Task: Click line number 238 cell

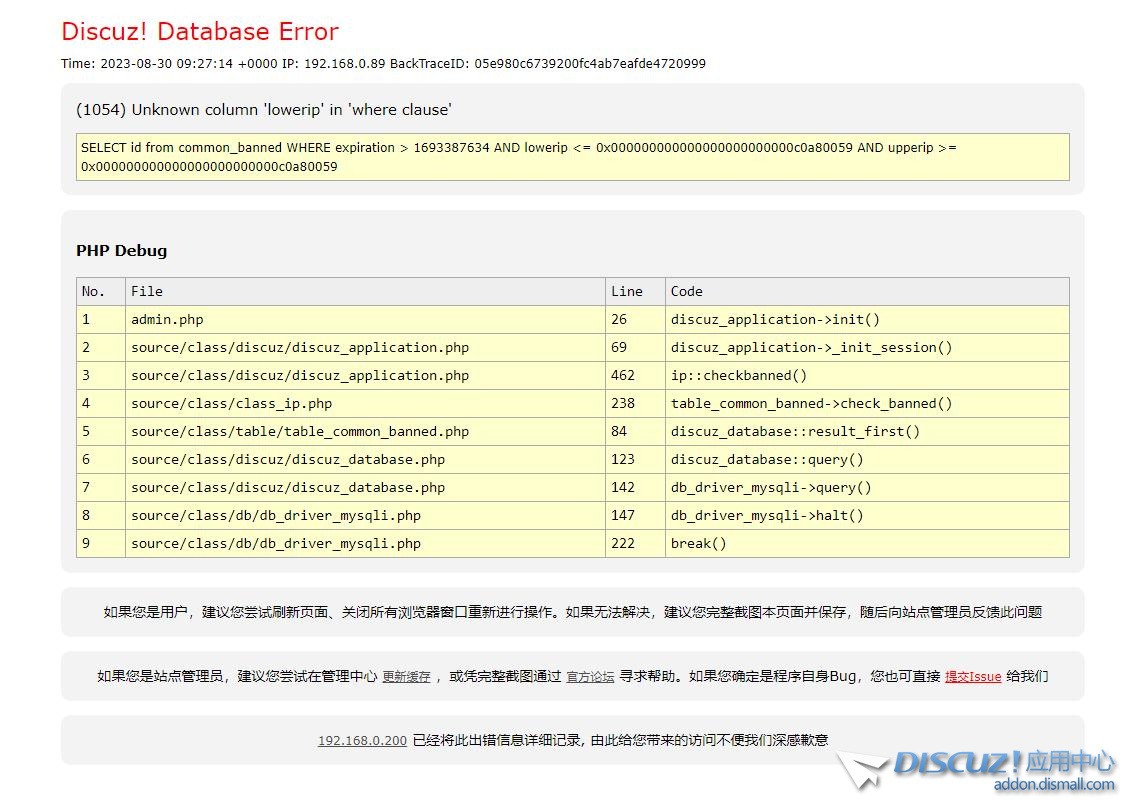Action: coord(635,403)
